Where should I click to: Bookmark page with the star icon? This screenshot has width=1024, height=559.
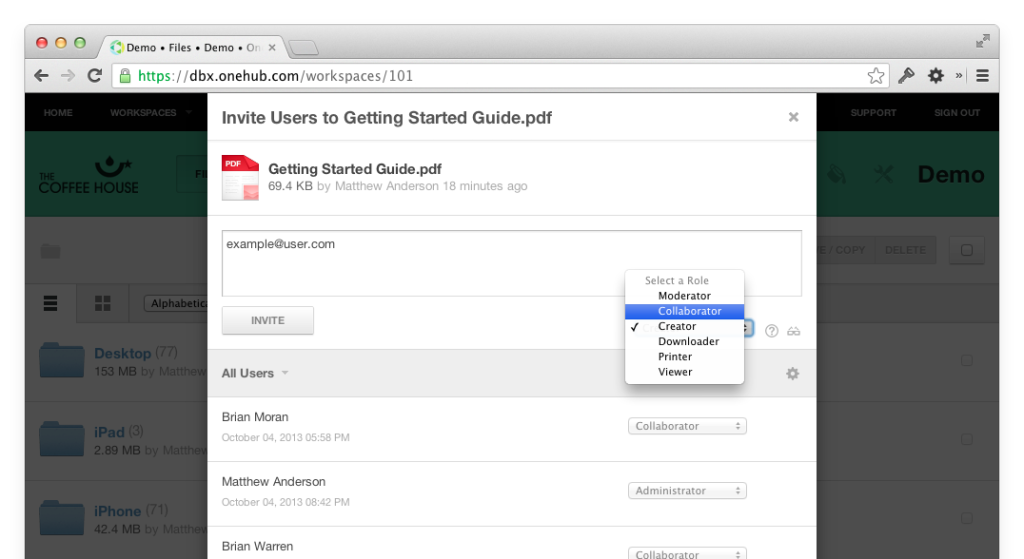click(x=876, y=76)
